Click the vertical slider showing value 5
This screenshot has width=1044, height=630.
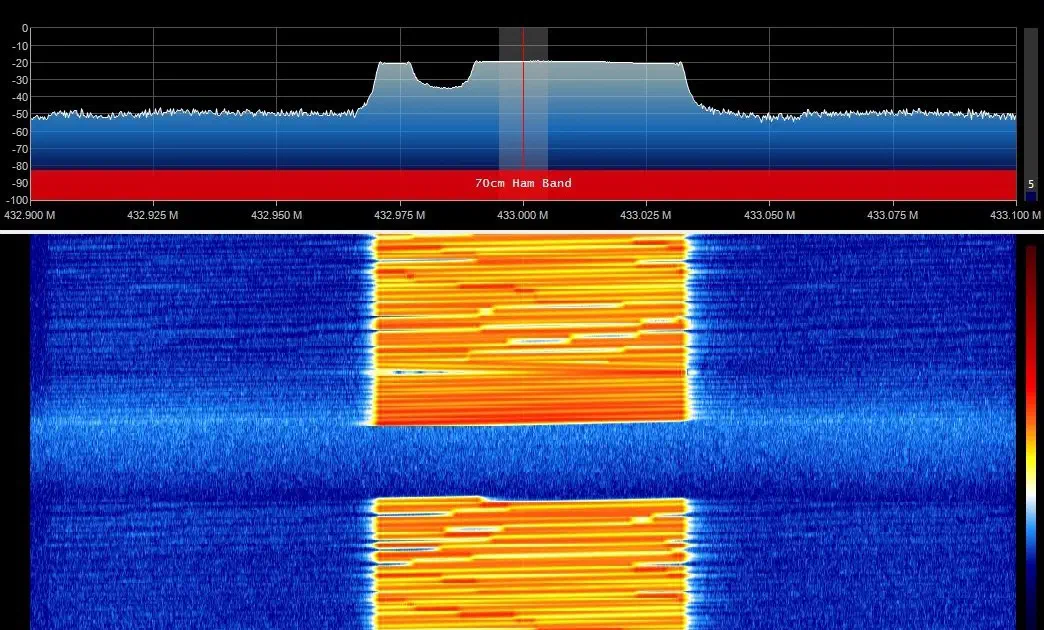click(x=1030, y=114)
